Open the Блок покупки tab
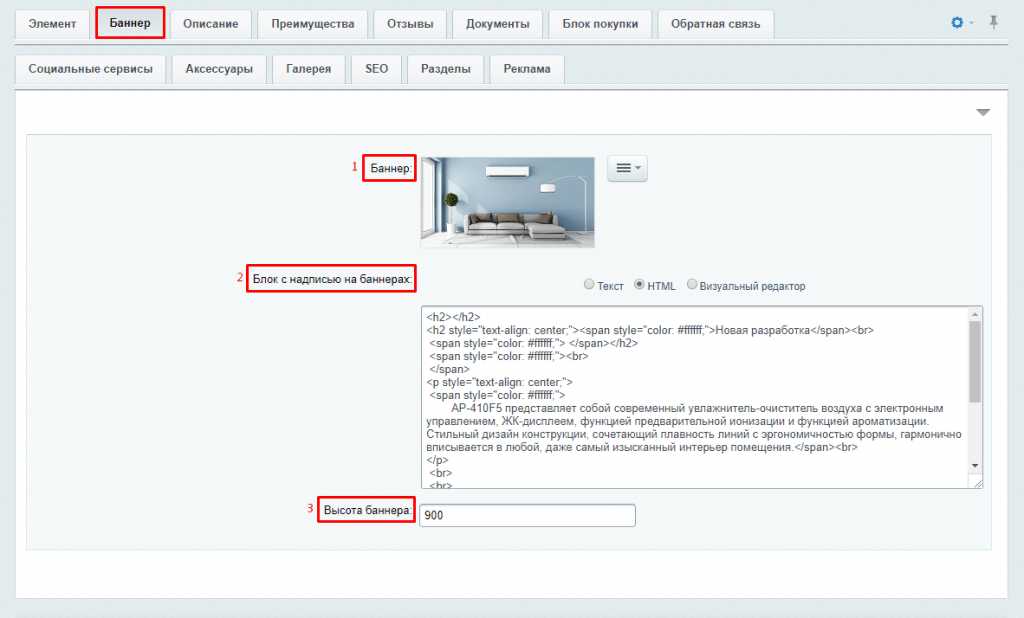This screenshot has height=618, width=1024. [600, 23]
